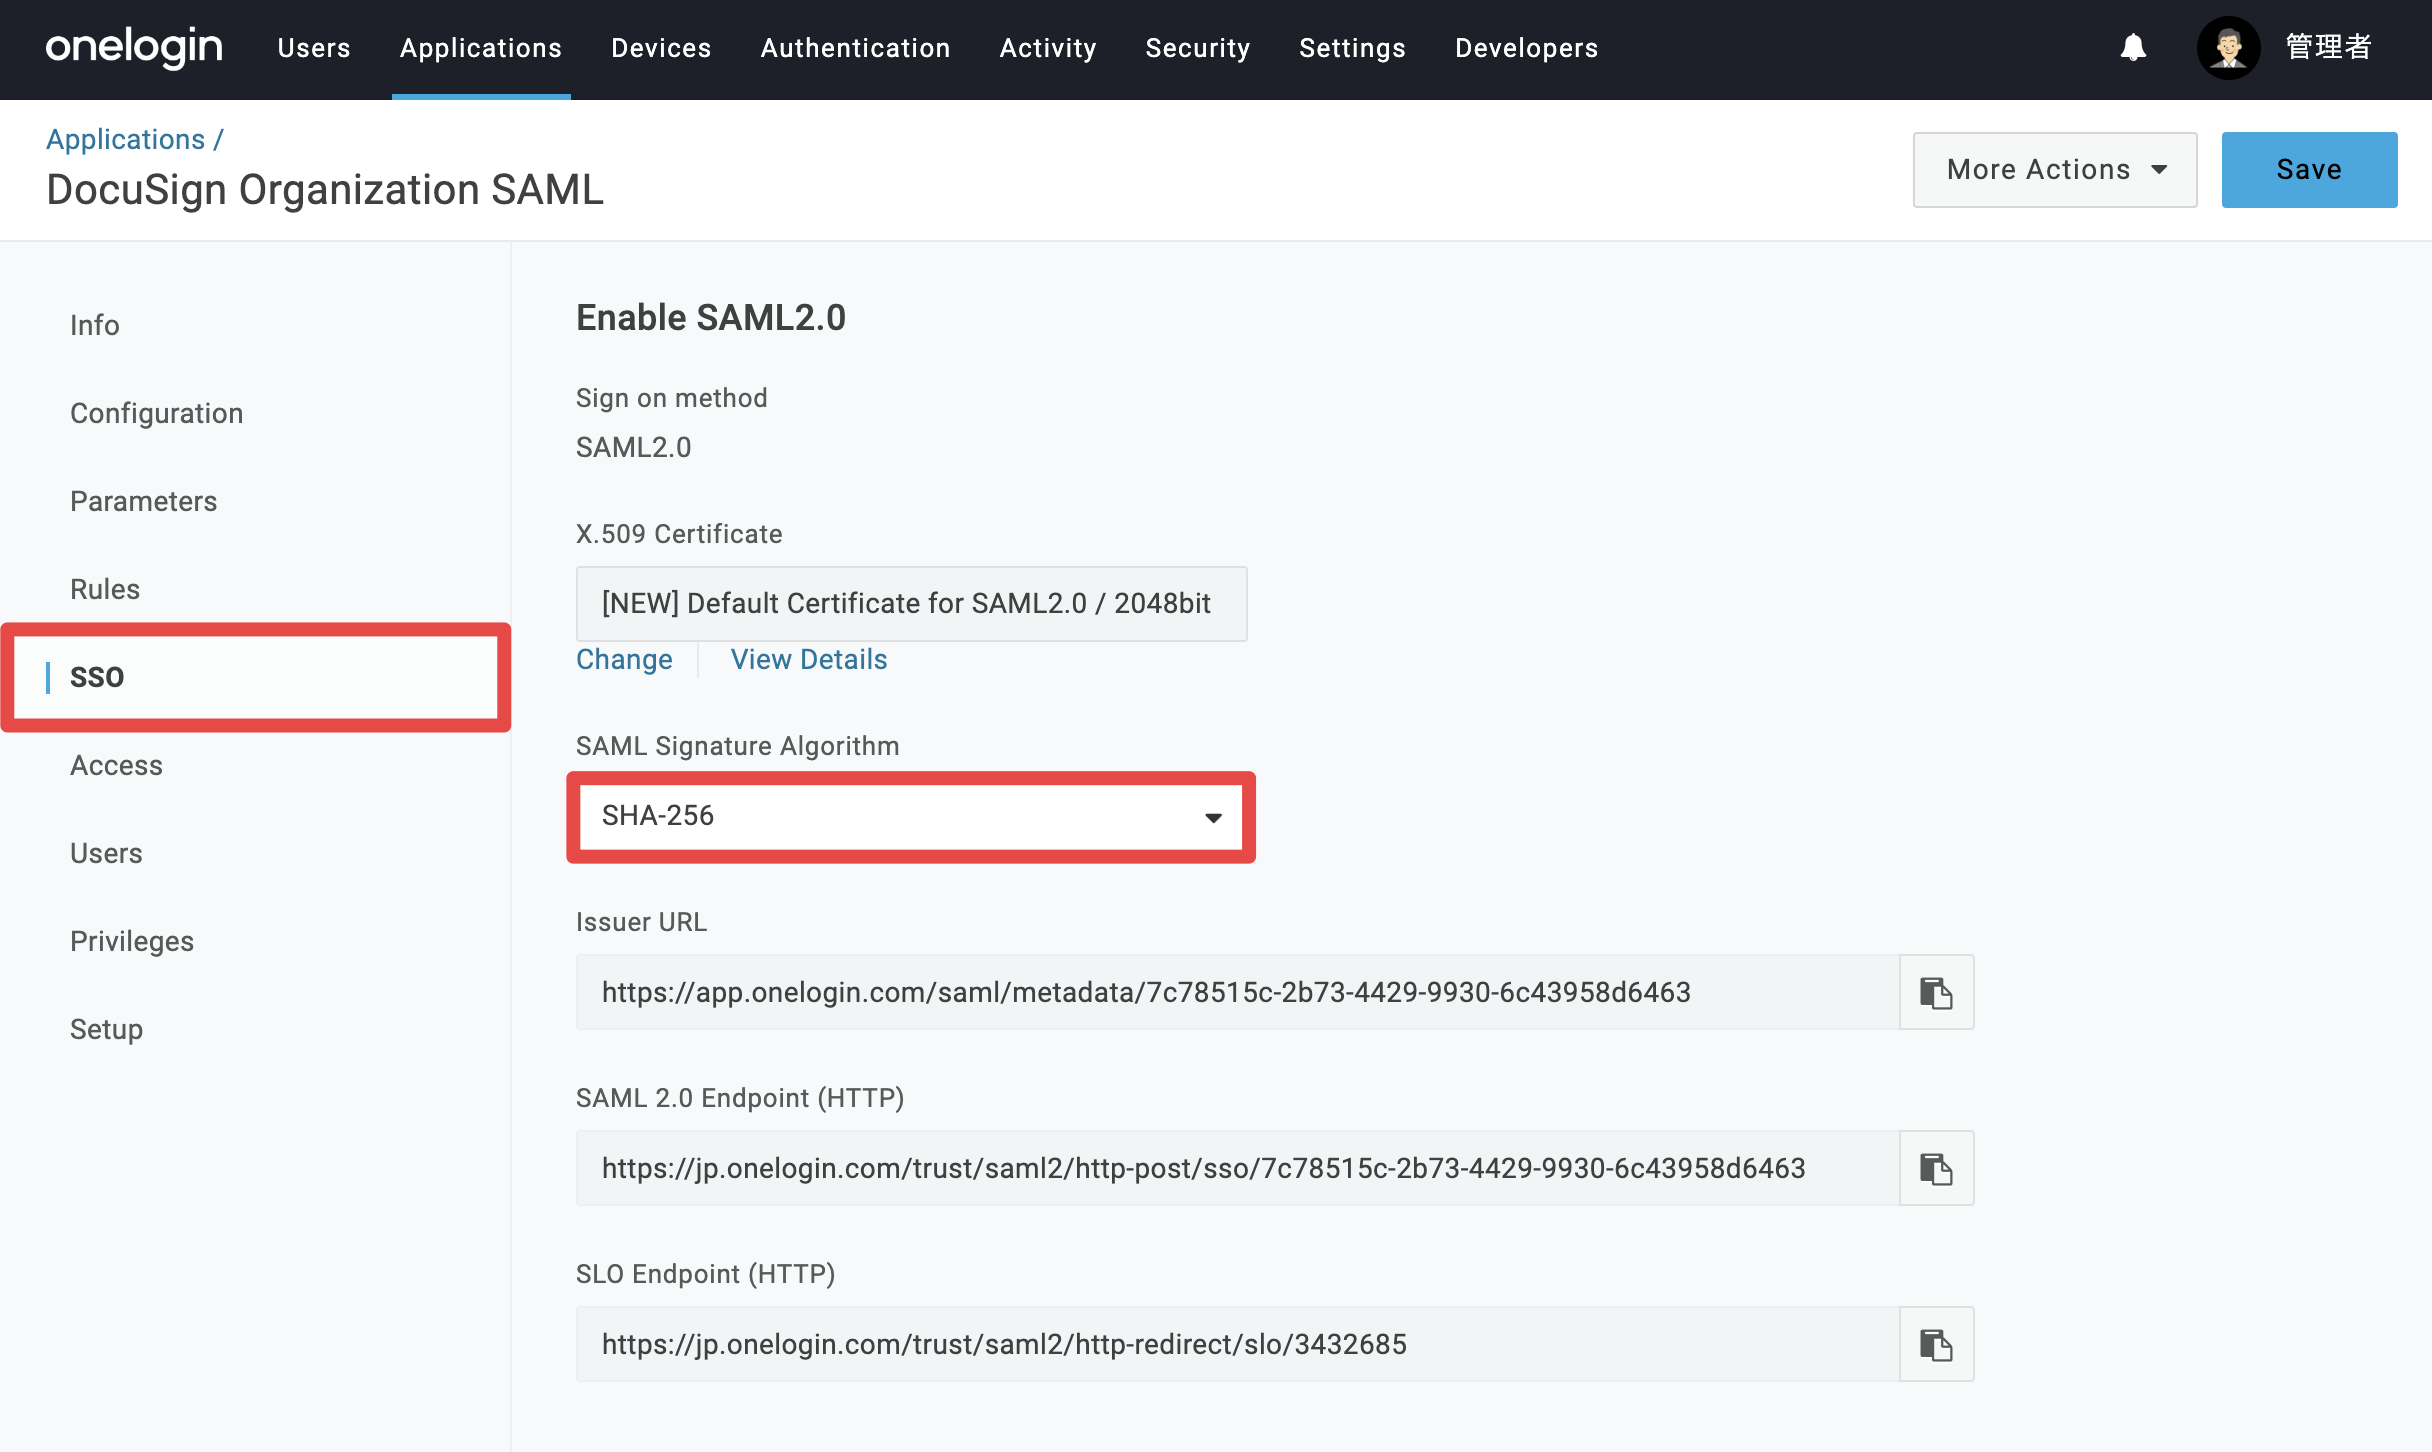This screenshot has width=2432, height=1452.
Task: Open the Developers top menu
Action: (1526, 48)
